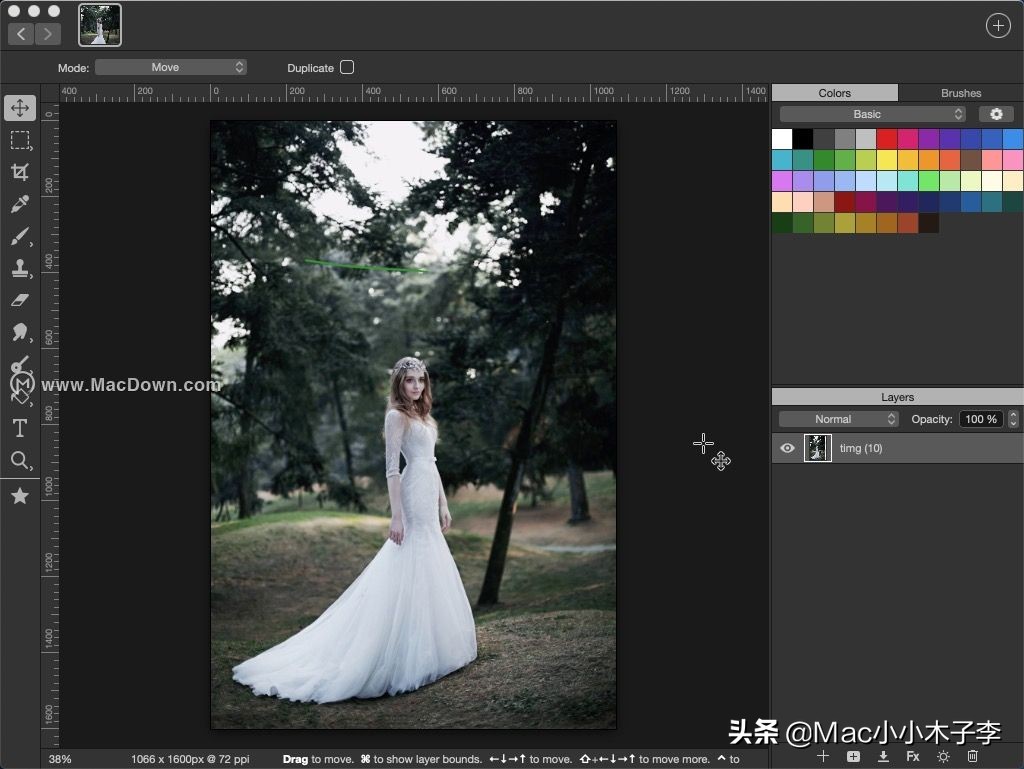Click the add new layer plus button
1024x769 pixels.
(823, 757)
